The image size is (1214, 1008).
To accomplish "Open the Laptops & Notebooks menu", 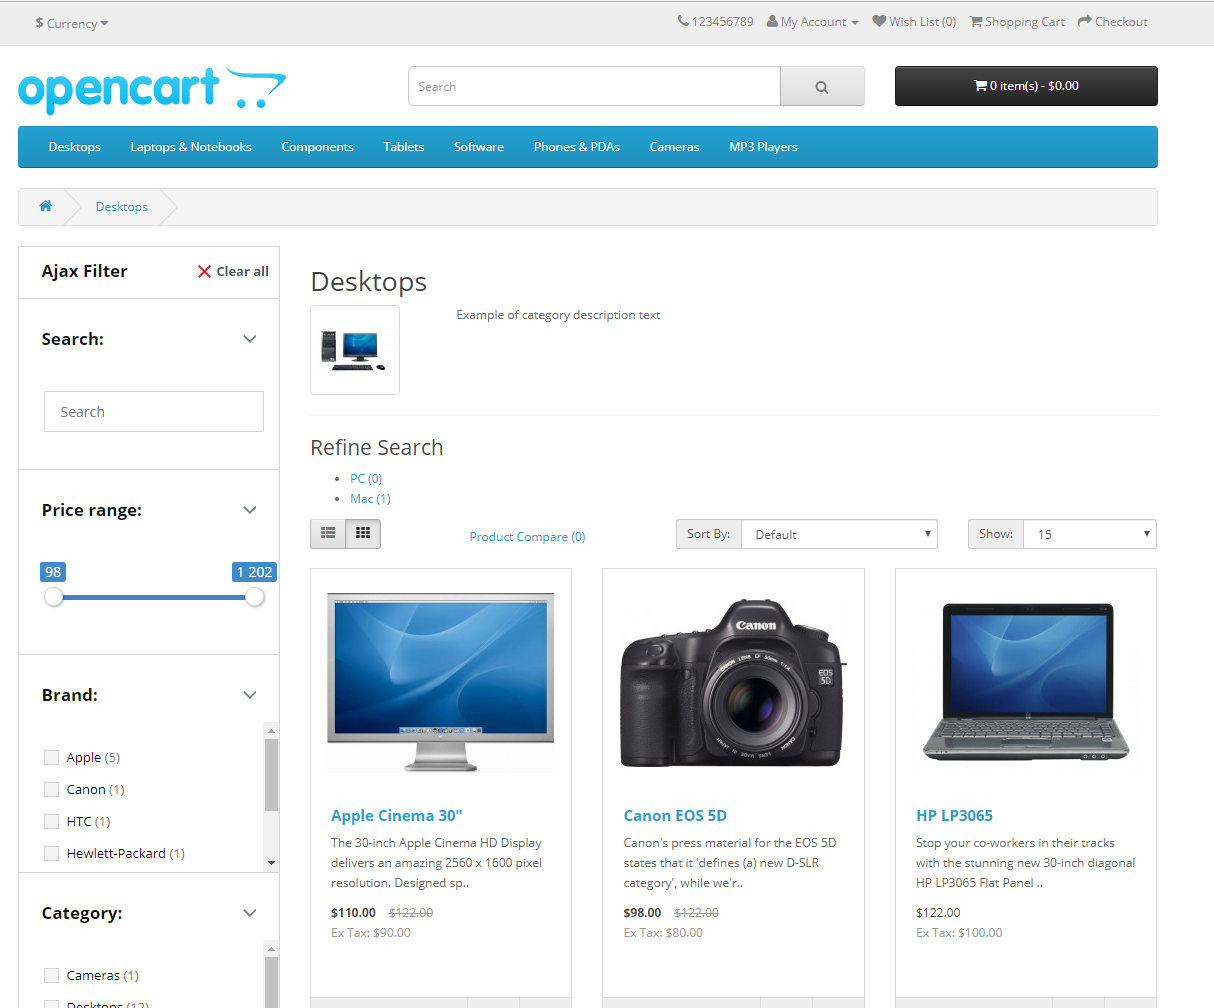I will (x=191, y=147).
